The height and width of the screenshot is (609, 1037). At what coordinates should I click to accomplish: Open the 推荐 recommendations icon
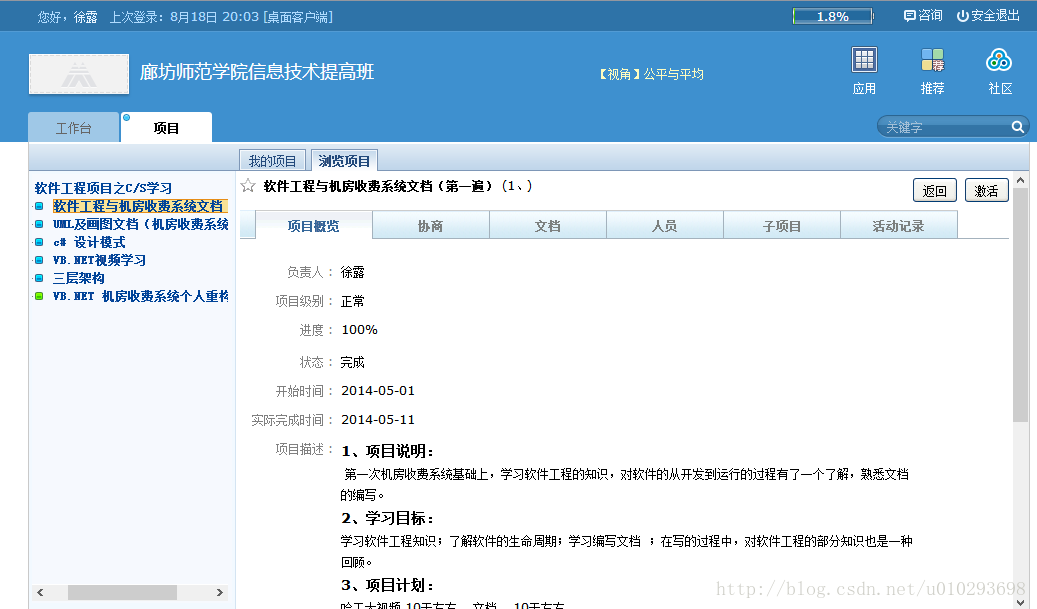point(933,60)
